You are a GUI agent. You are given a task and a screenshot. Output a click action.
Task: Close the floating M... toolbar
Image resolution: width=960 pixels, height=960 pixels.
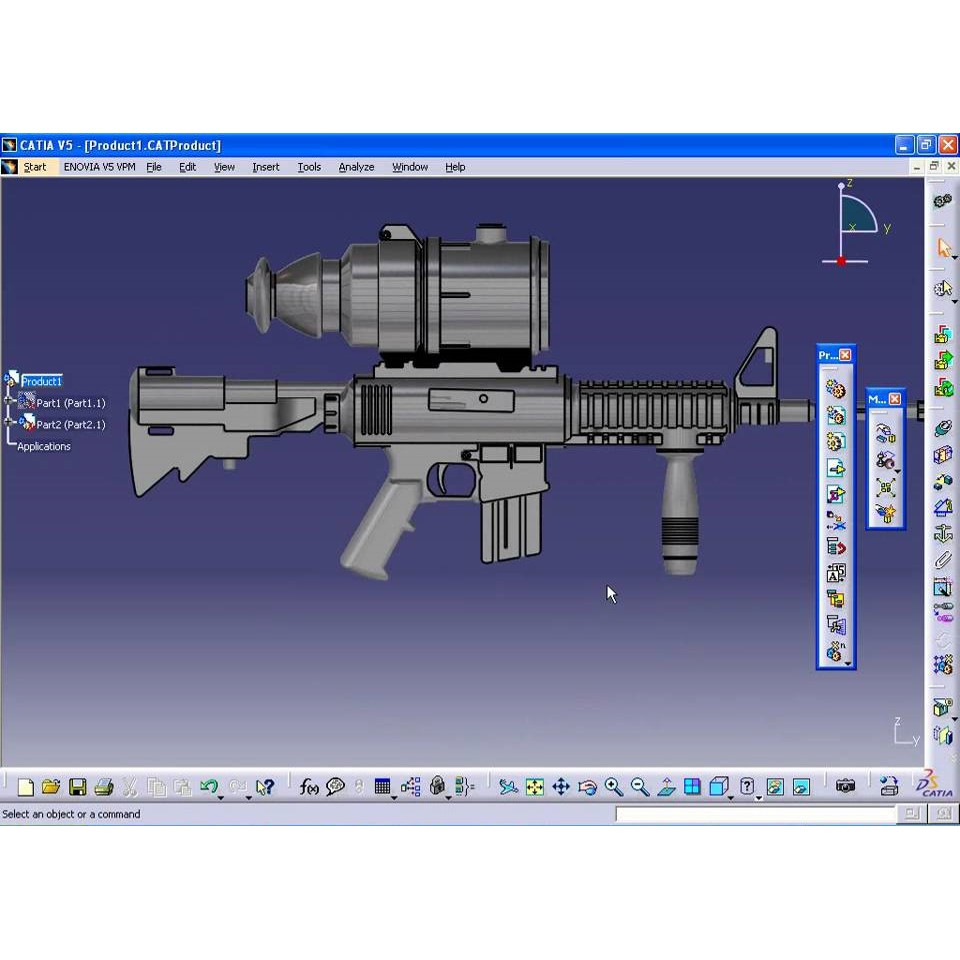(x=895, y=399)
